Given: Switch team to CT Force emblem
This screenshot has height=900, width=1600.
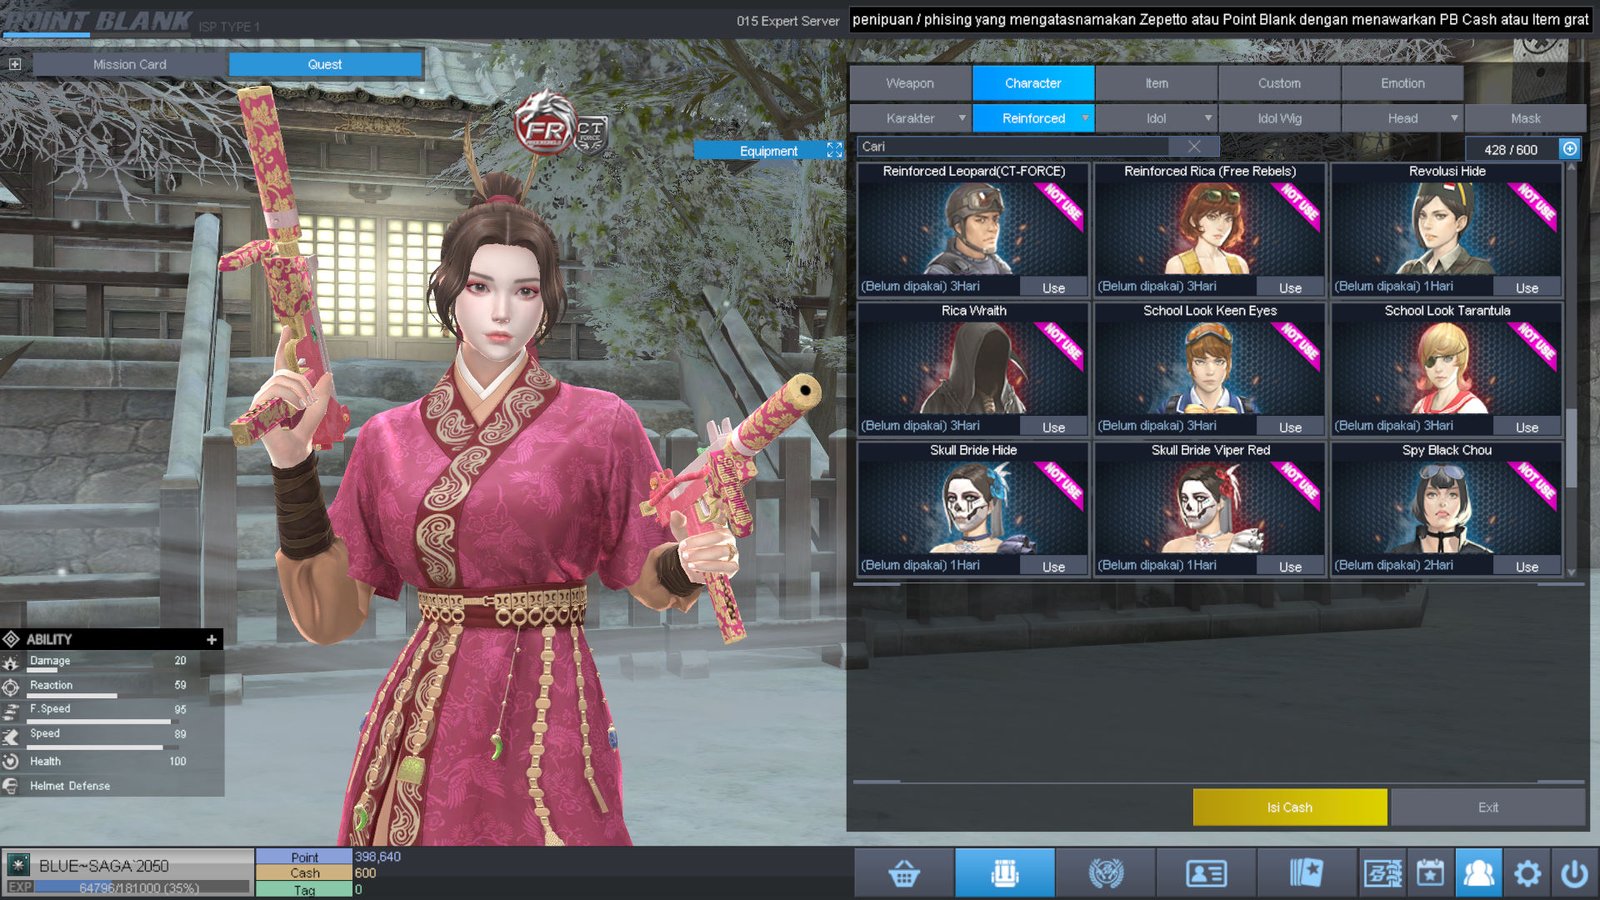Looking at the screenshot, I should (x=590, y=132).
